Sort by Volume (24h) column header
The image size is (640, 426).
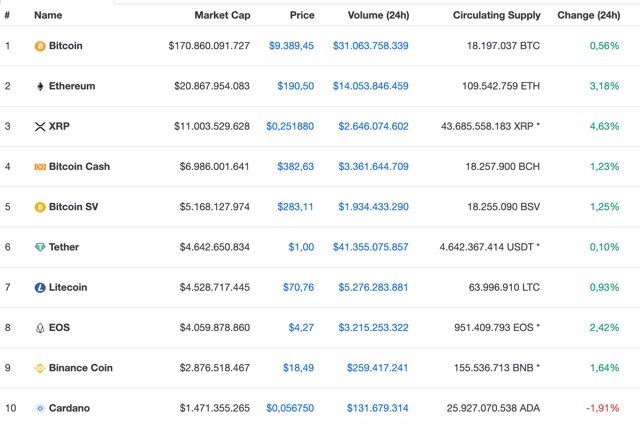(x=378, y=15)
